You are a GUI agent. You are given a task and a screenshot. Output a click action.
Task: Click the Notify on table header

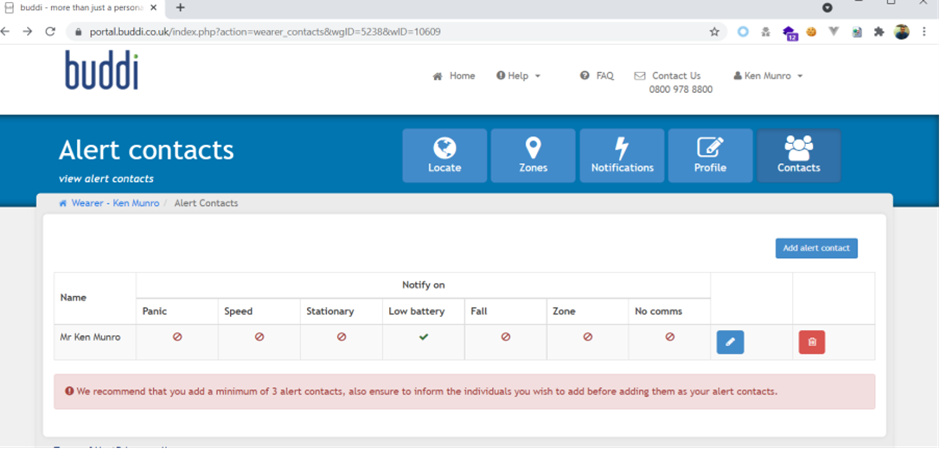pos(423,285)
